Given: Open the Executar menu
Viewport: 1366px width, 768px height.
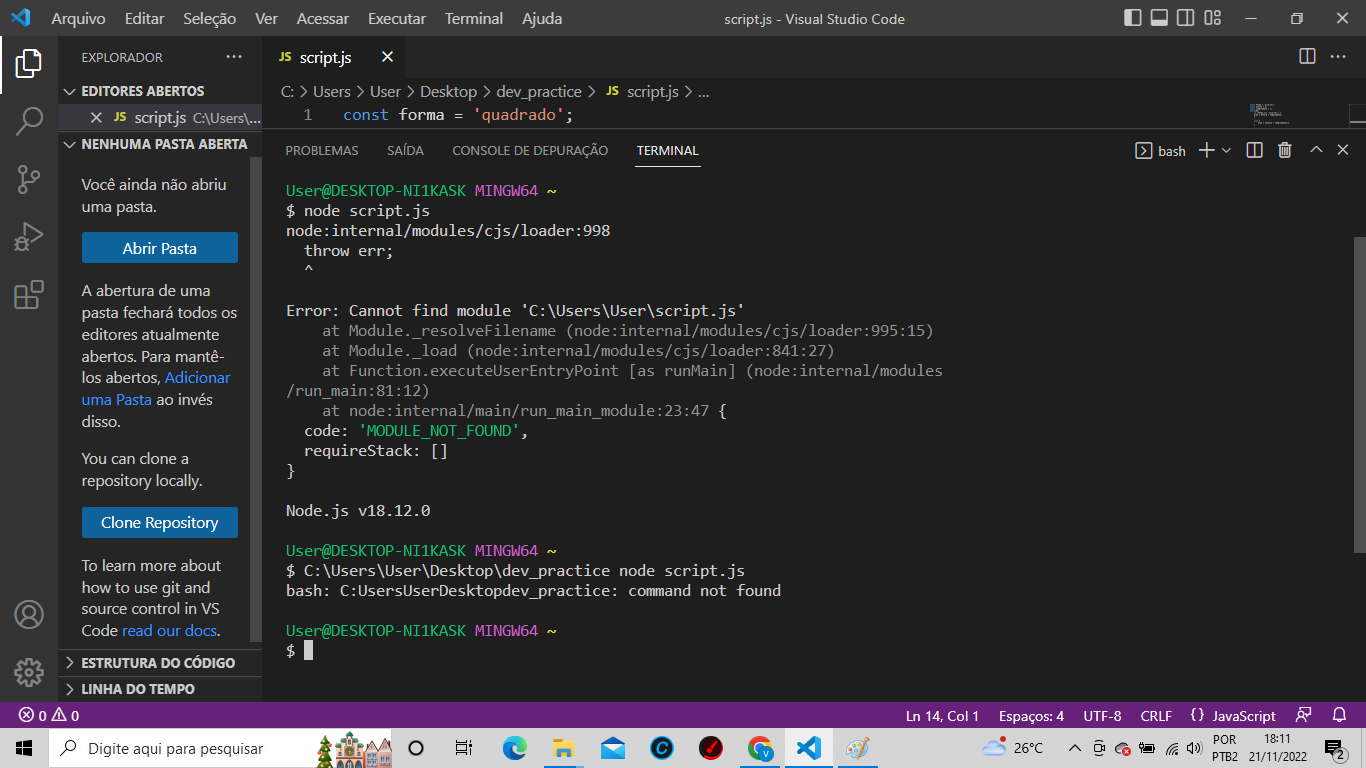Looking at the screenshot, I should [397, 18].
